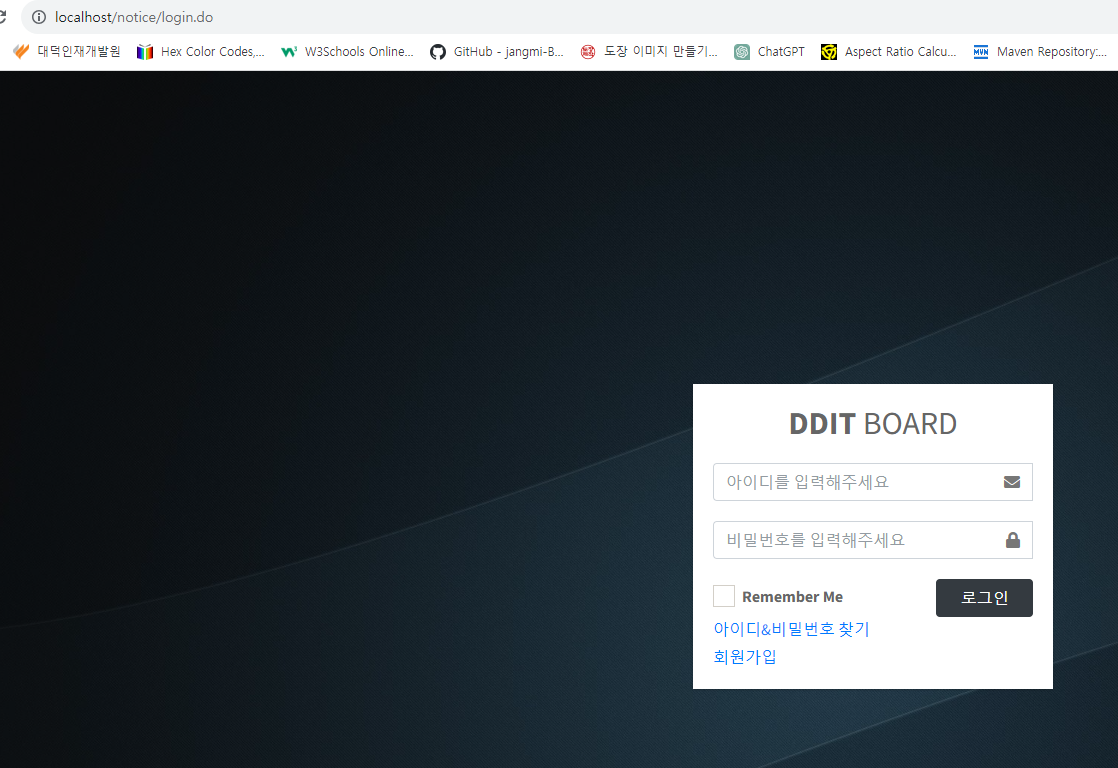This screenshot has width=1118, height=768.
Task: Click the Aspect Ratio Calculator yellow favicon
Action: [x=829, y=51]
